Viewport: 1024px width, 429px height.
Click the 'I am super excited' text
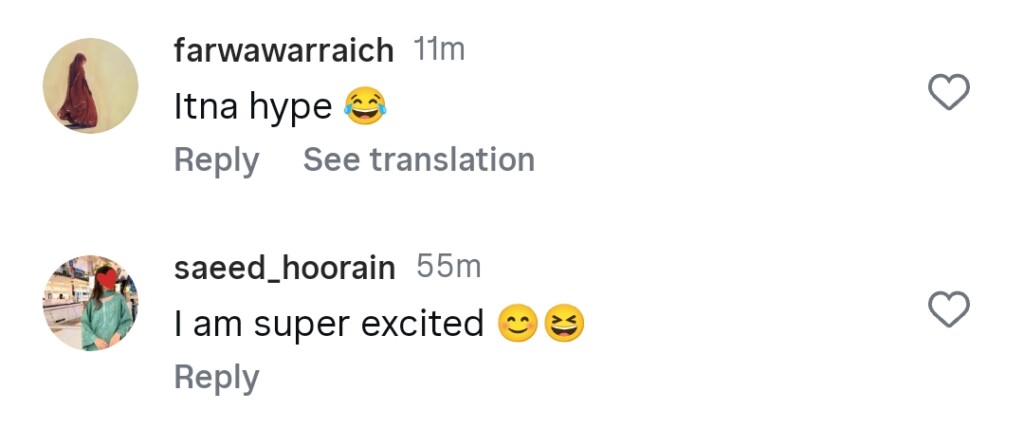point(329,324)
